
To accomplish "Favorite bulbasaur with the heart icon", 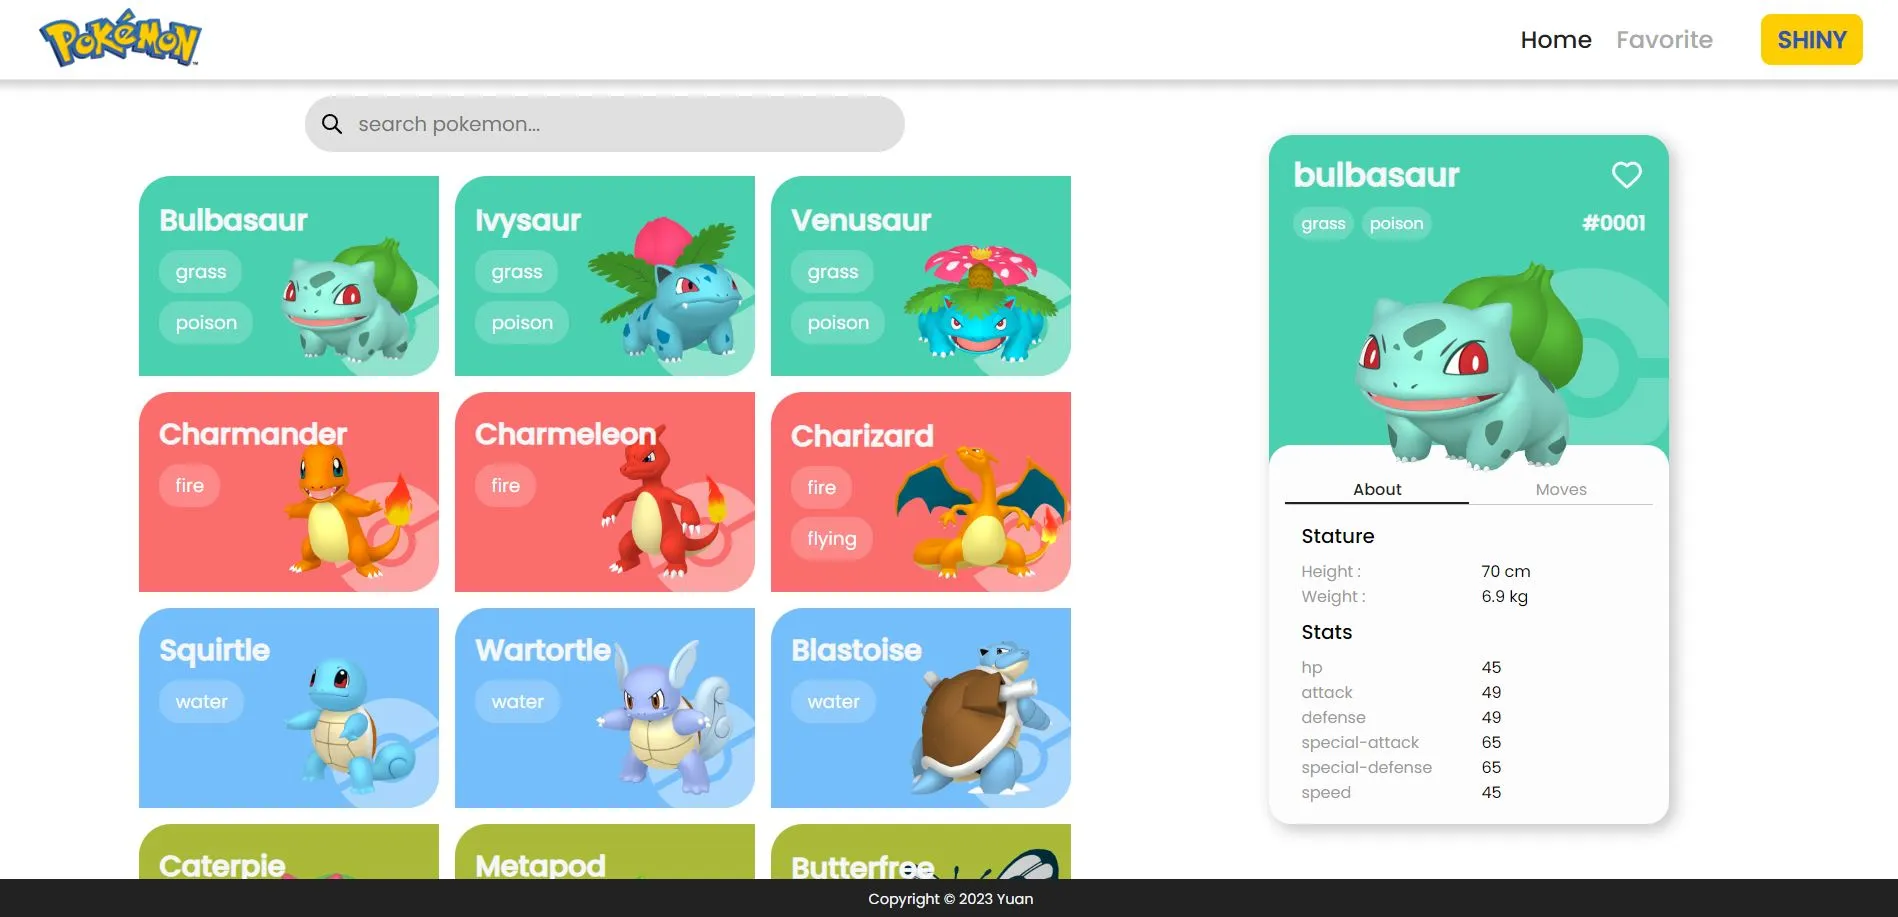I will tap(1626, 175).
